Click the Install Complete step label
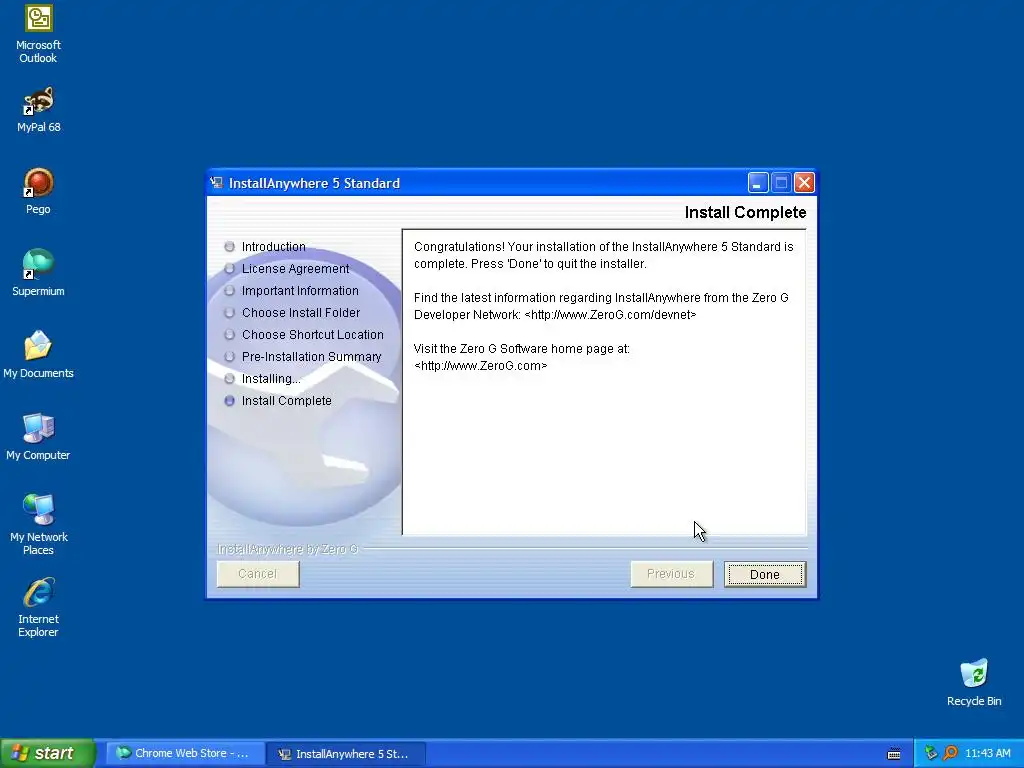Image resolution: width=1024 pixels, height=768 pixels. click(287, 400)
